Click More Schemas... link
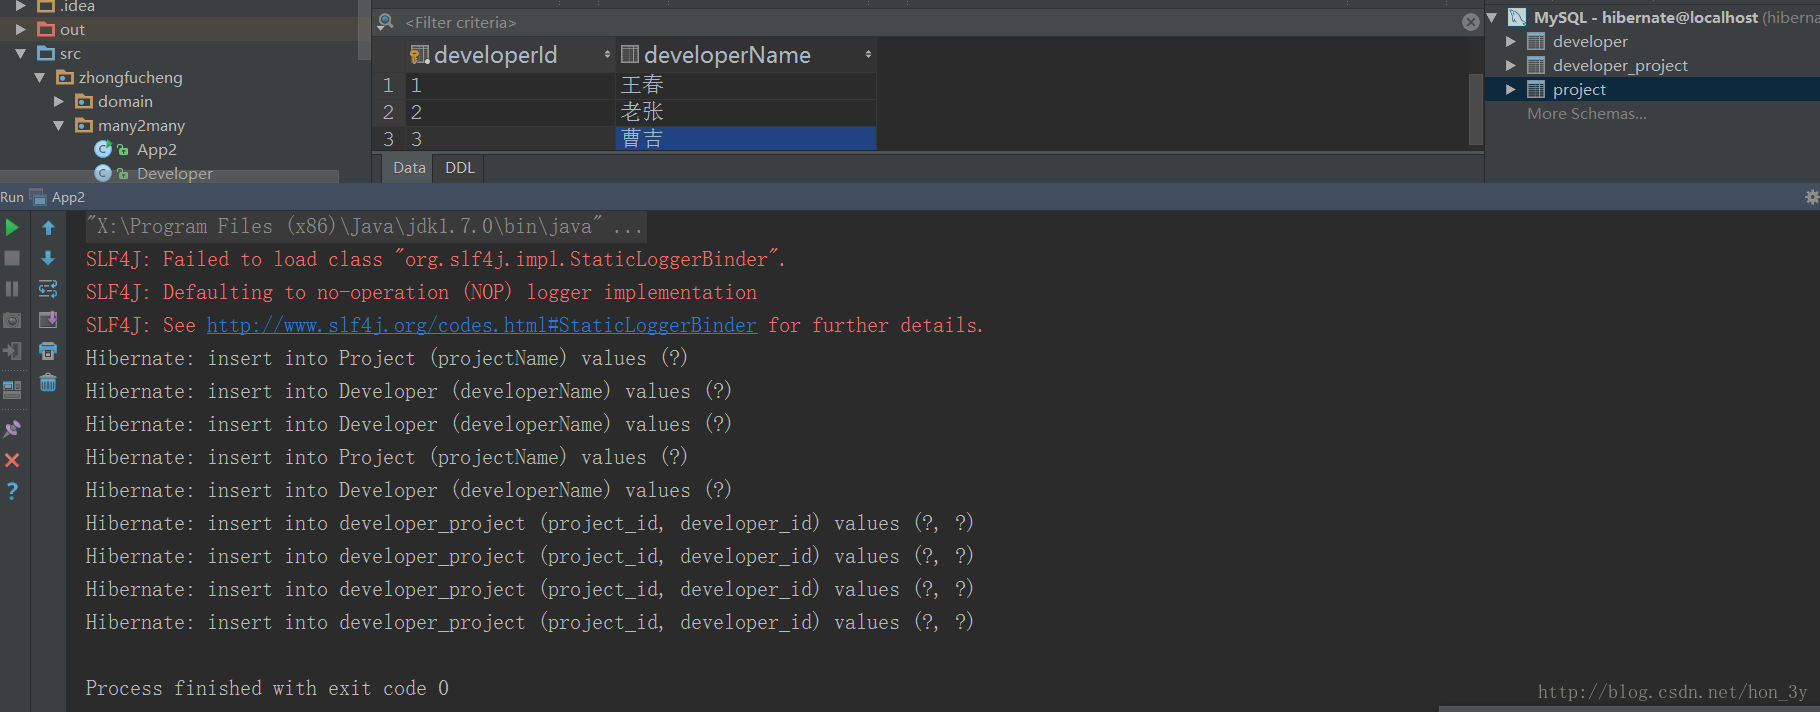 (x=1586, y=113)
